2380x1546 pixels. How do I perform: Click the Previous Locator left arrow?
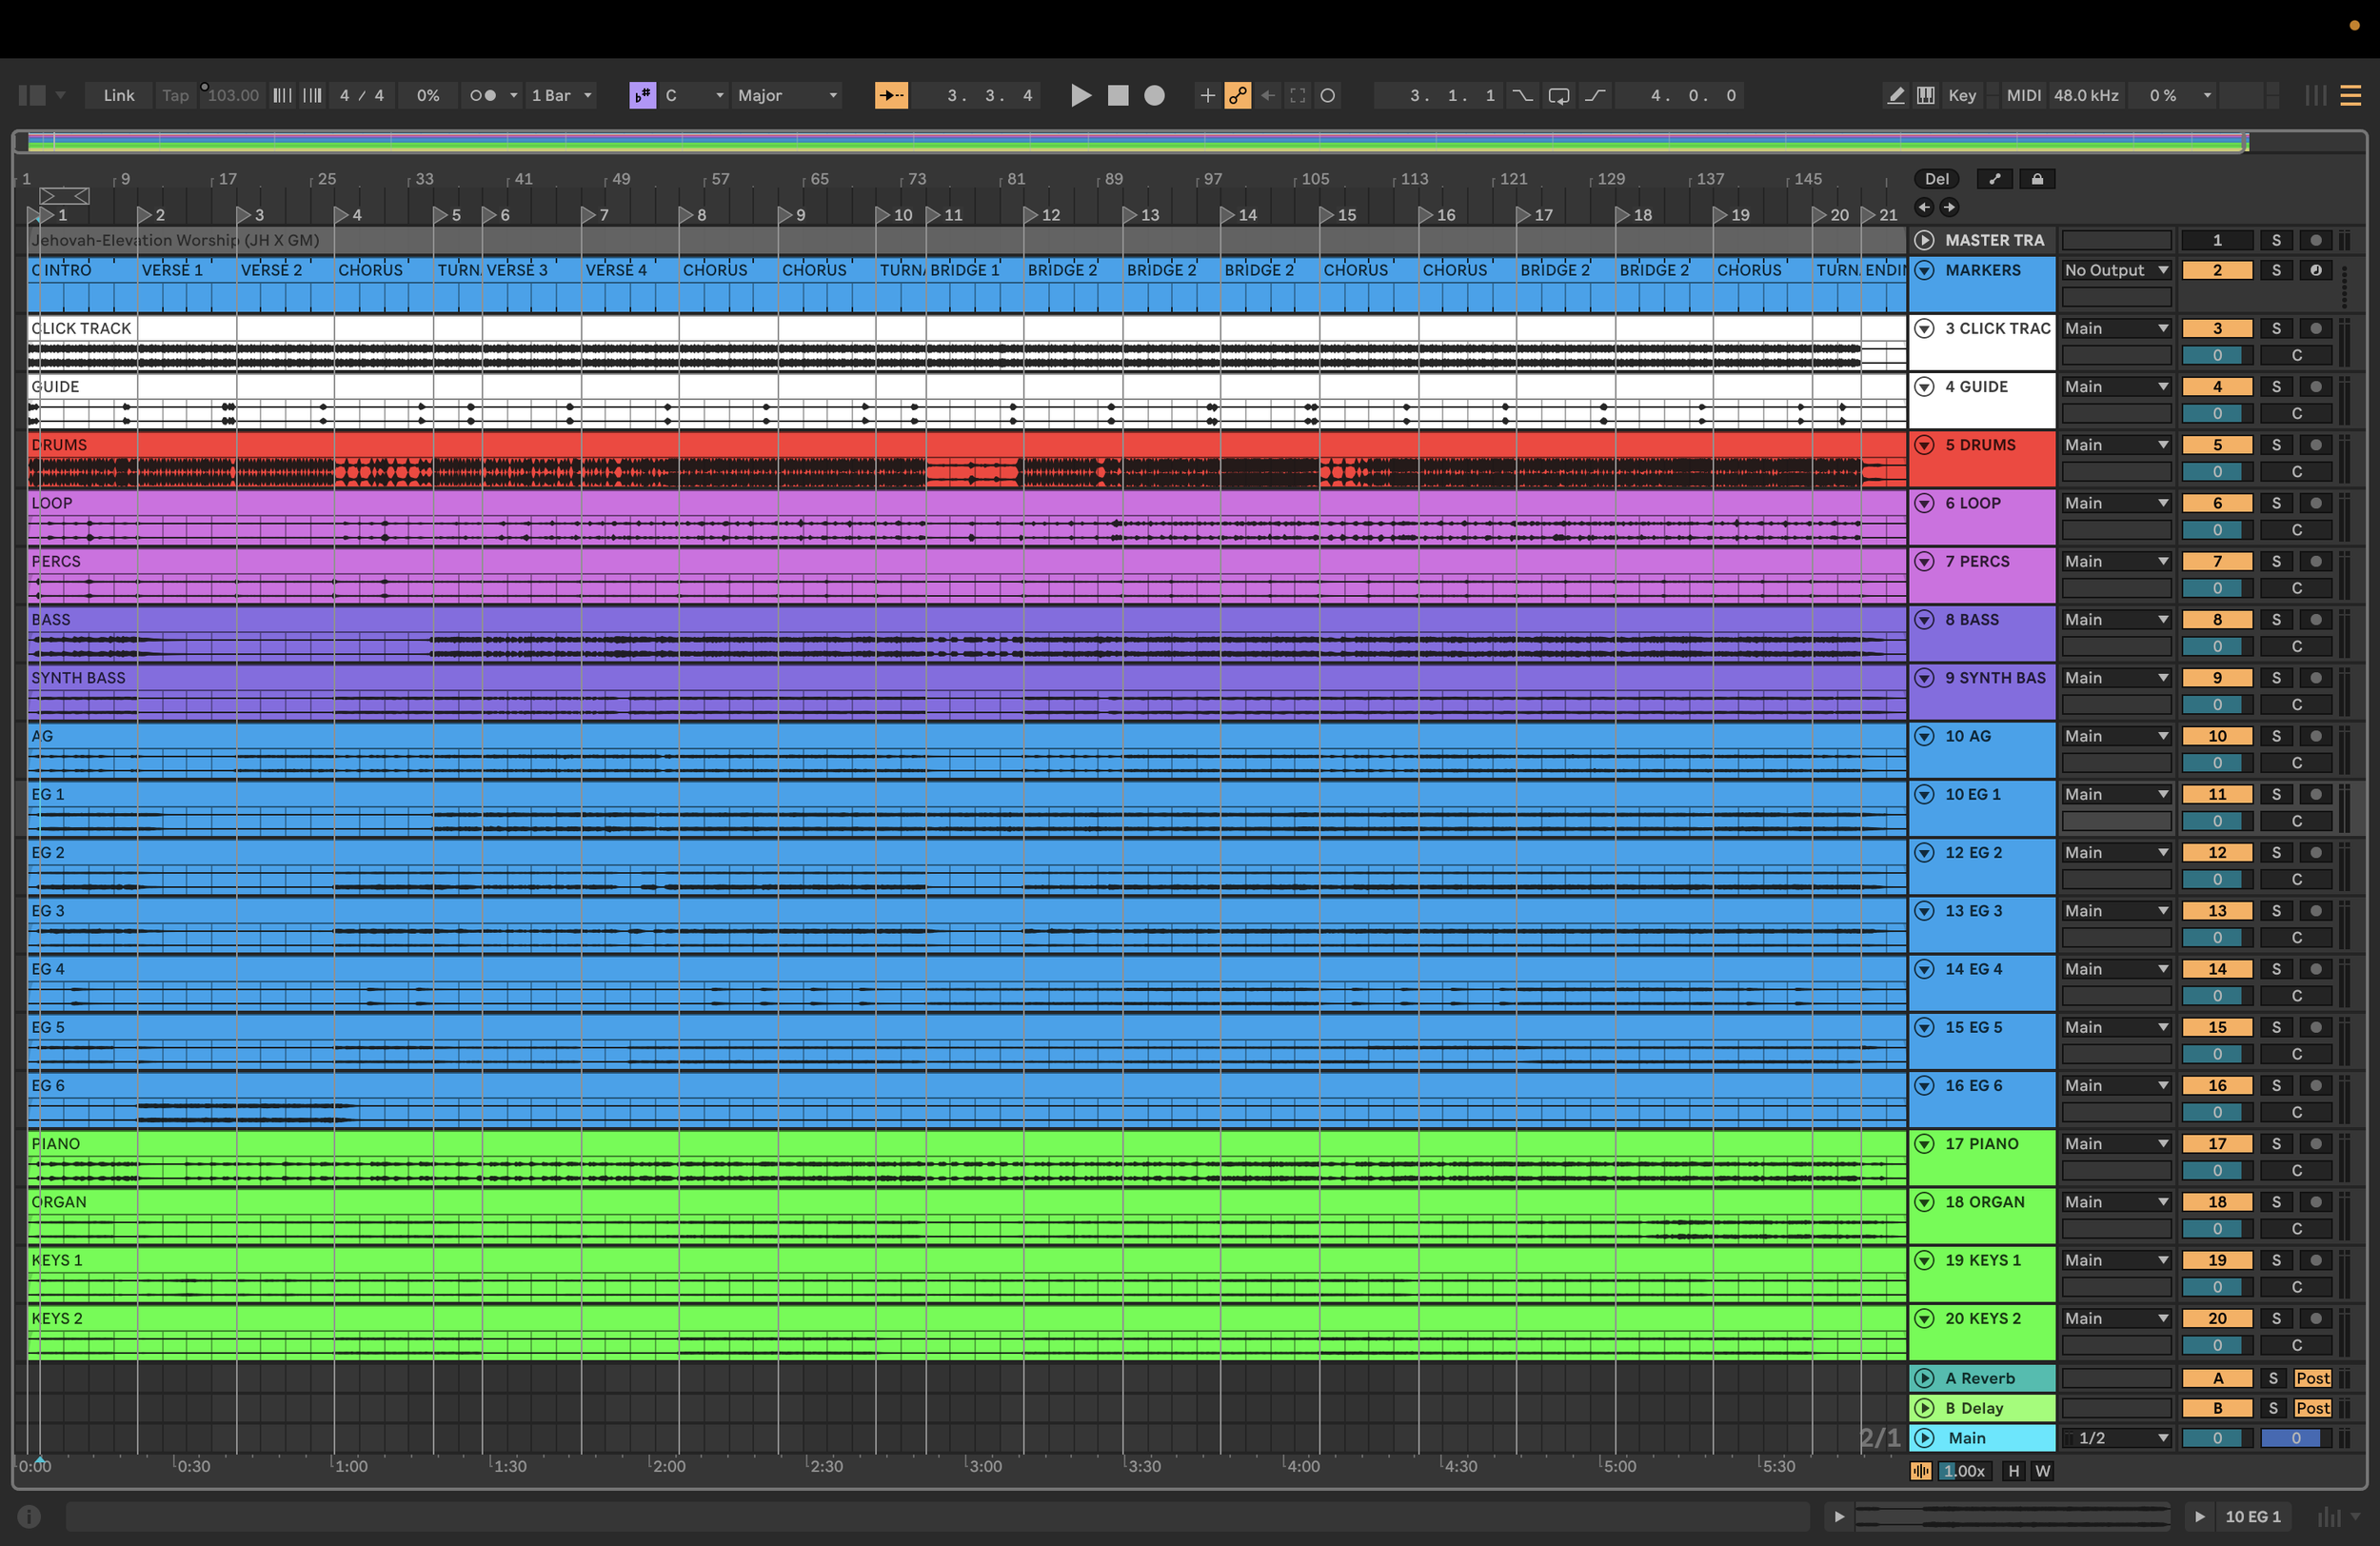point(1923,207)
